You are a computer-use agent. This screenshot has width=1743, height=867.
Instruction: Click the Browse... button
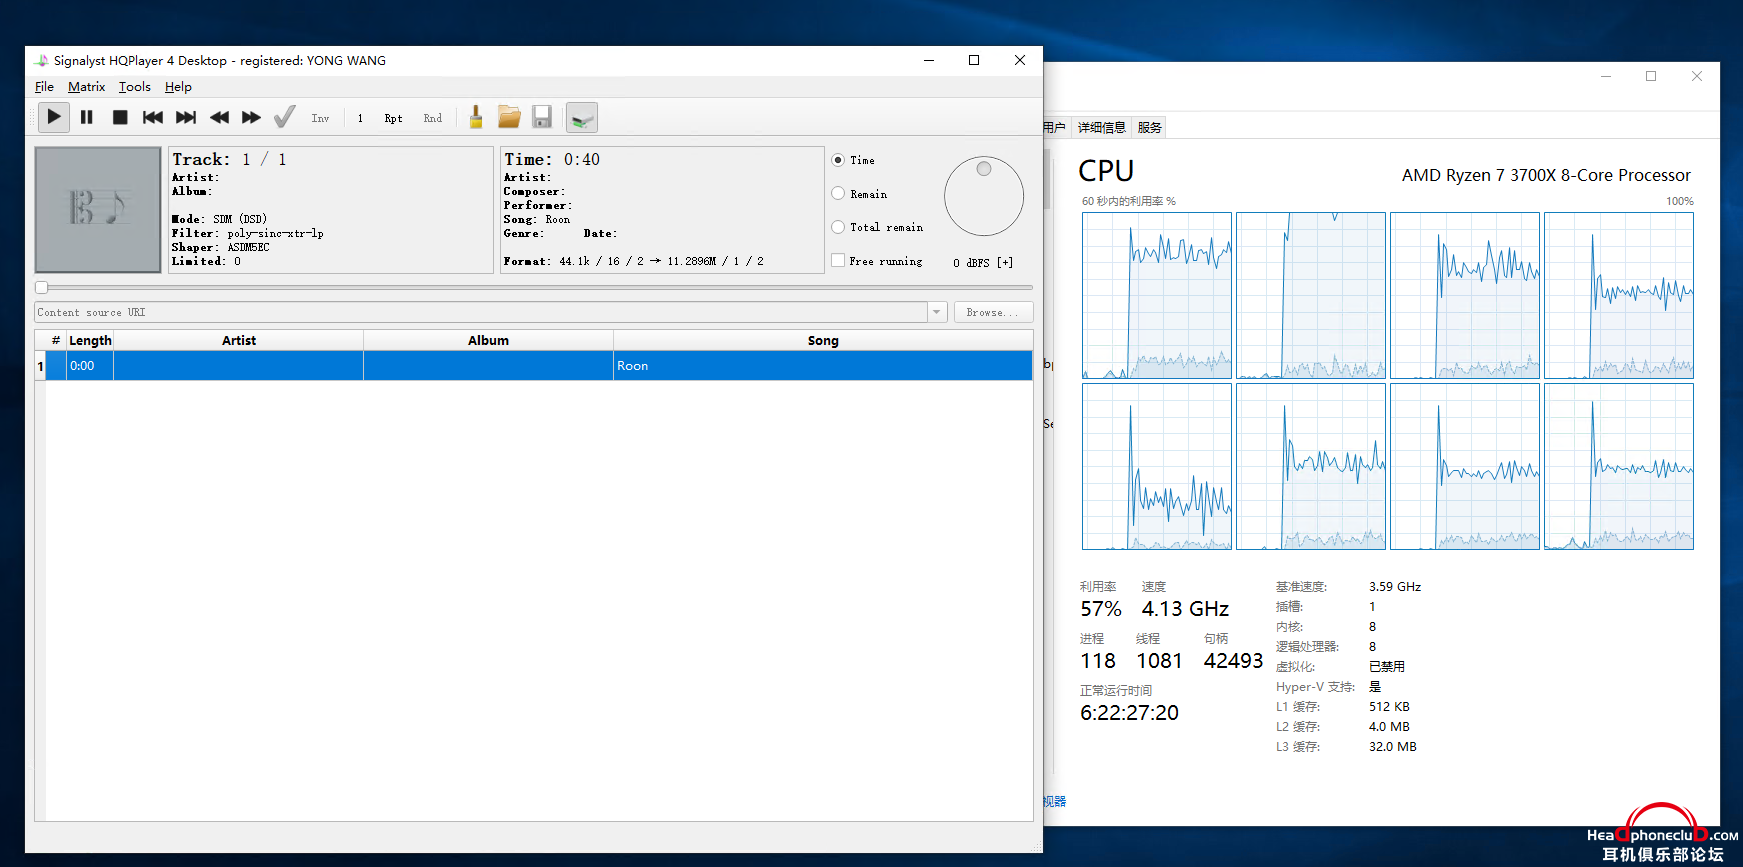coord(993,312)
